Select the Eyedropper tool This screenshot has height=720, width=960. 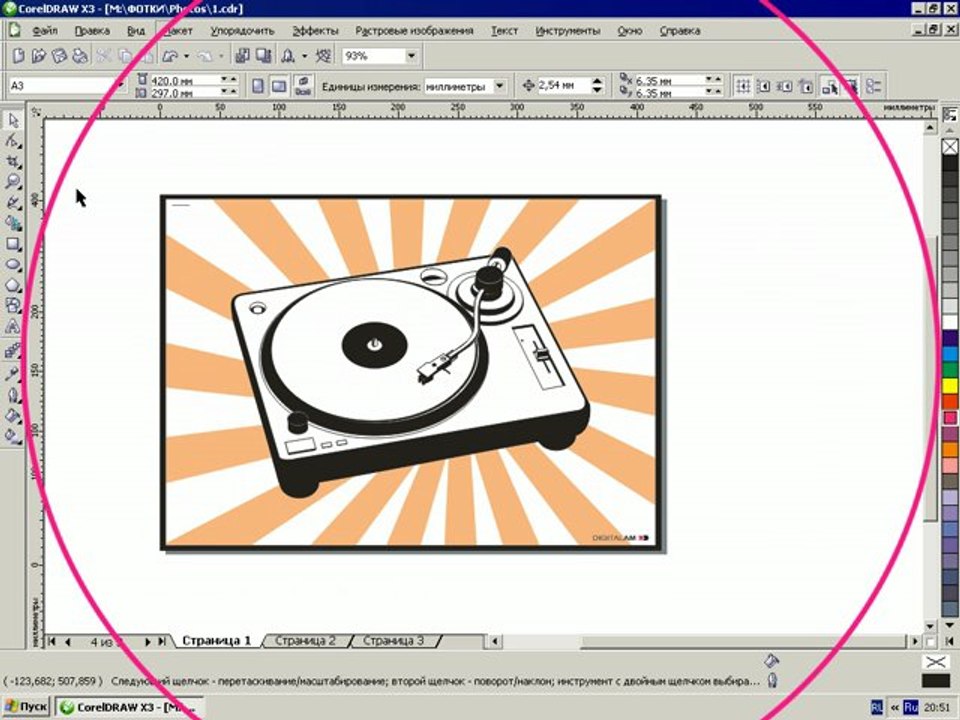tap(13, 373)
